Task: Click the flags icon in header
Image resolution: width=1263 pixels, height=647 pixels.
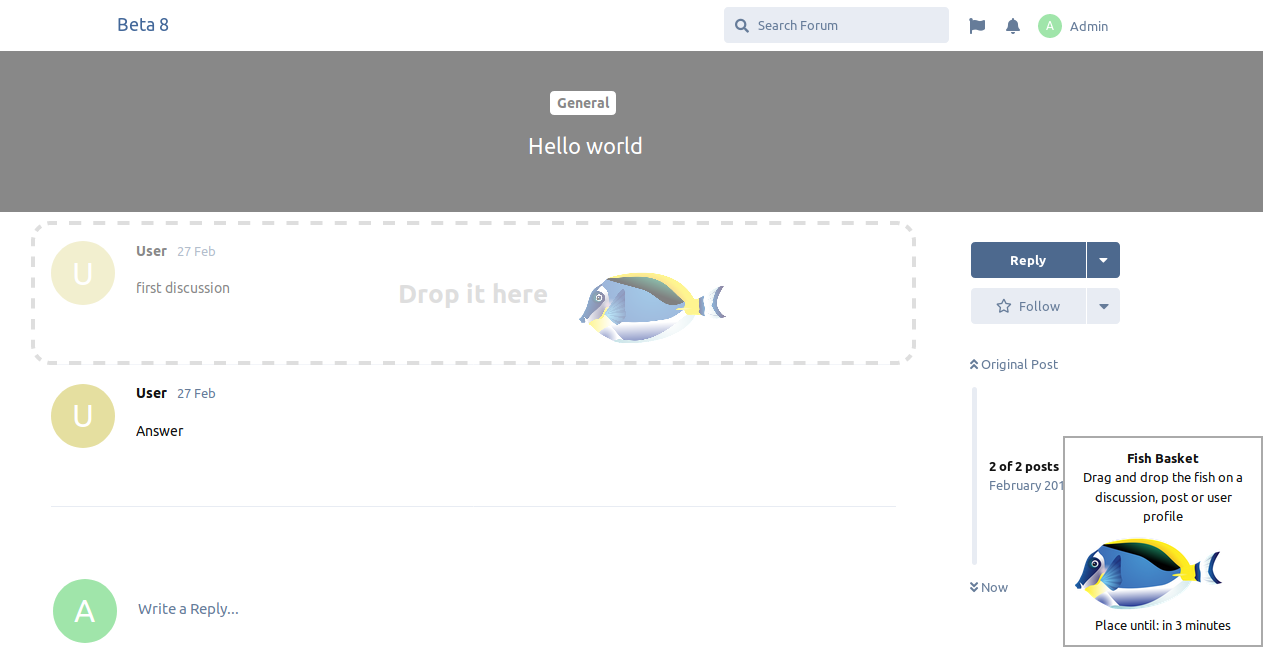Action: point(977,26)
